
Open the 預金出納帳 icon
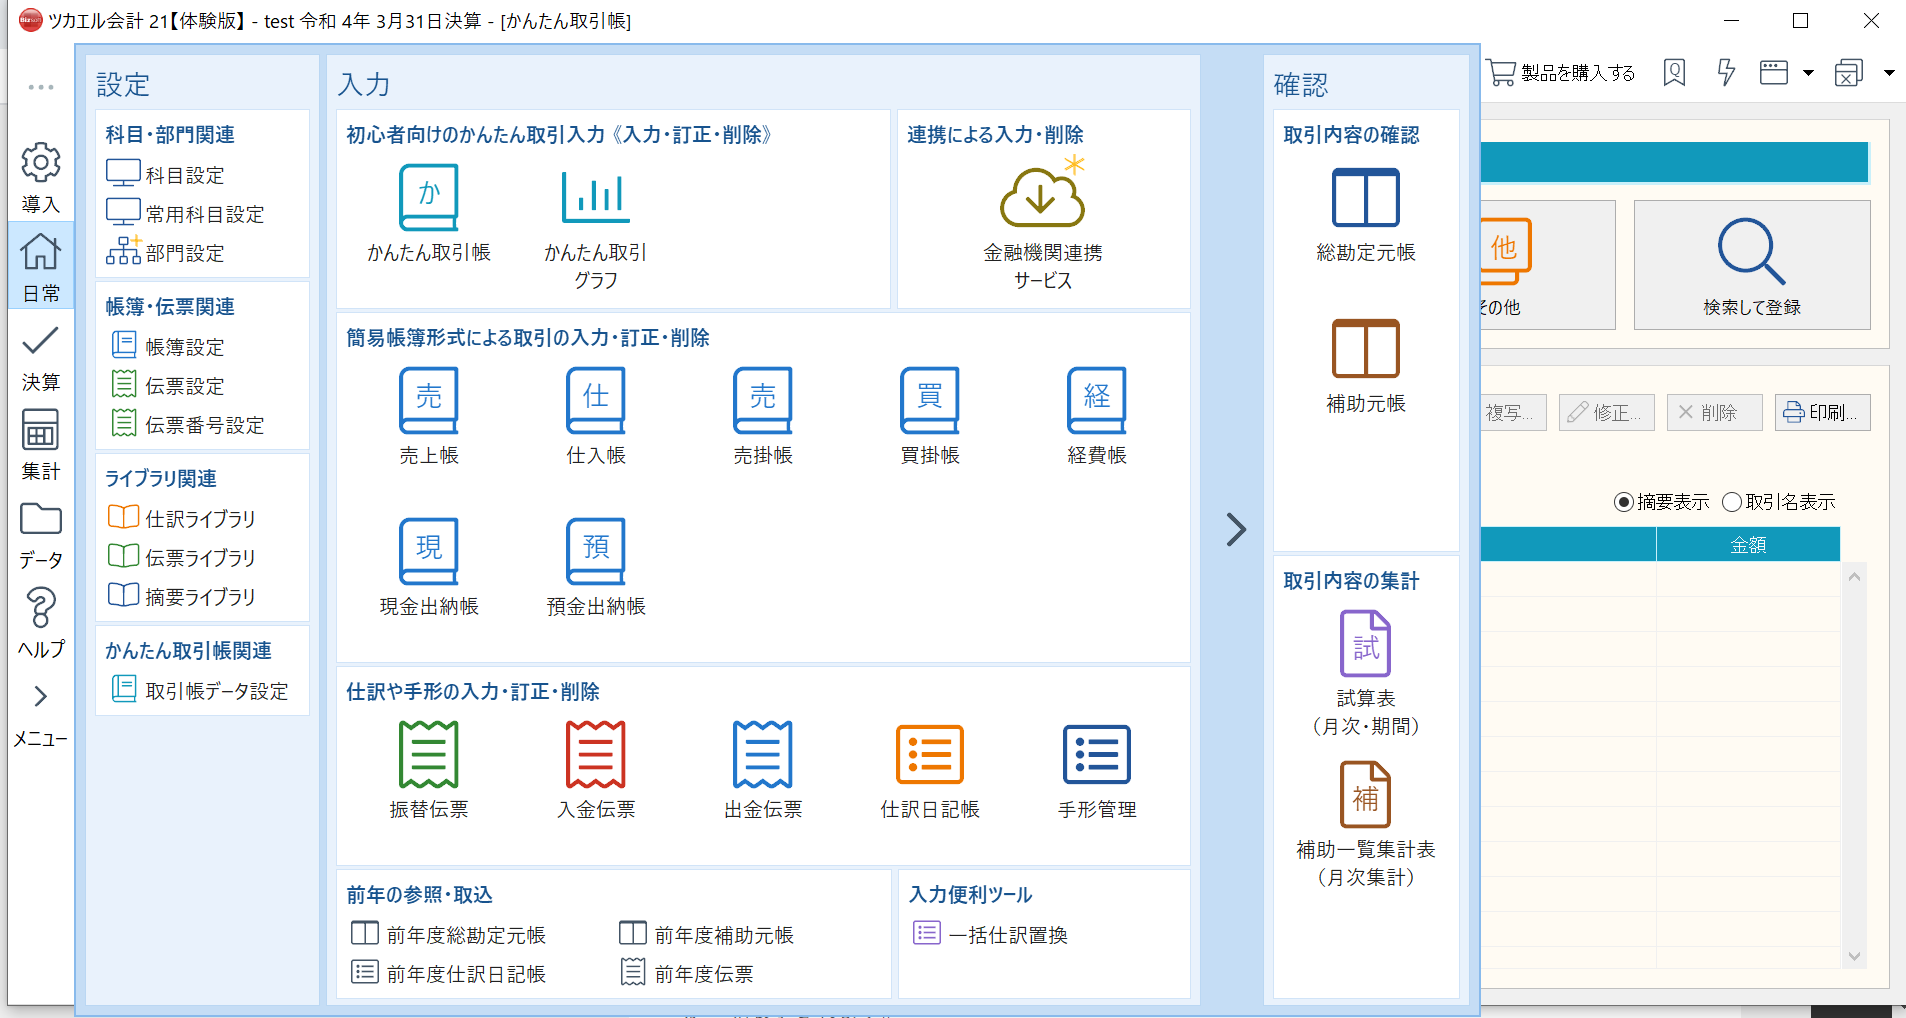coord(596,551)
